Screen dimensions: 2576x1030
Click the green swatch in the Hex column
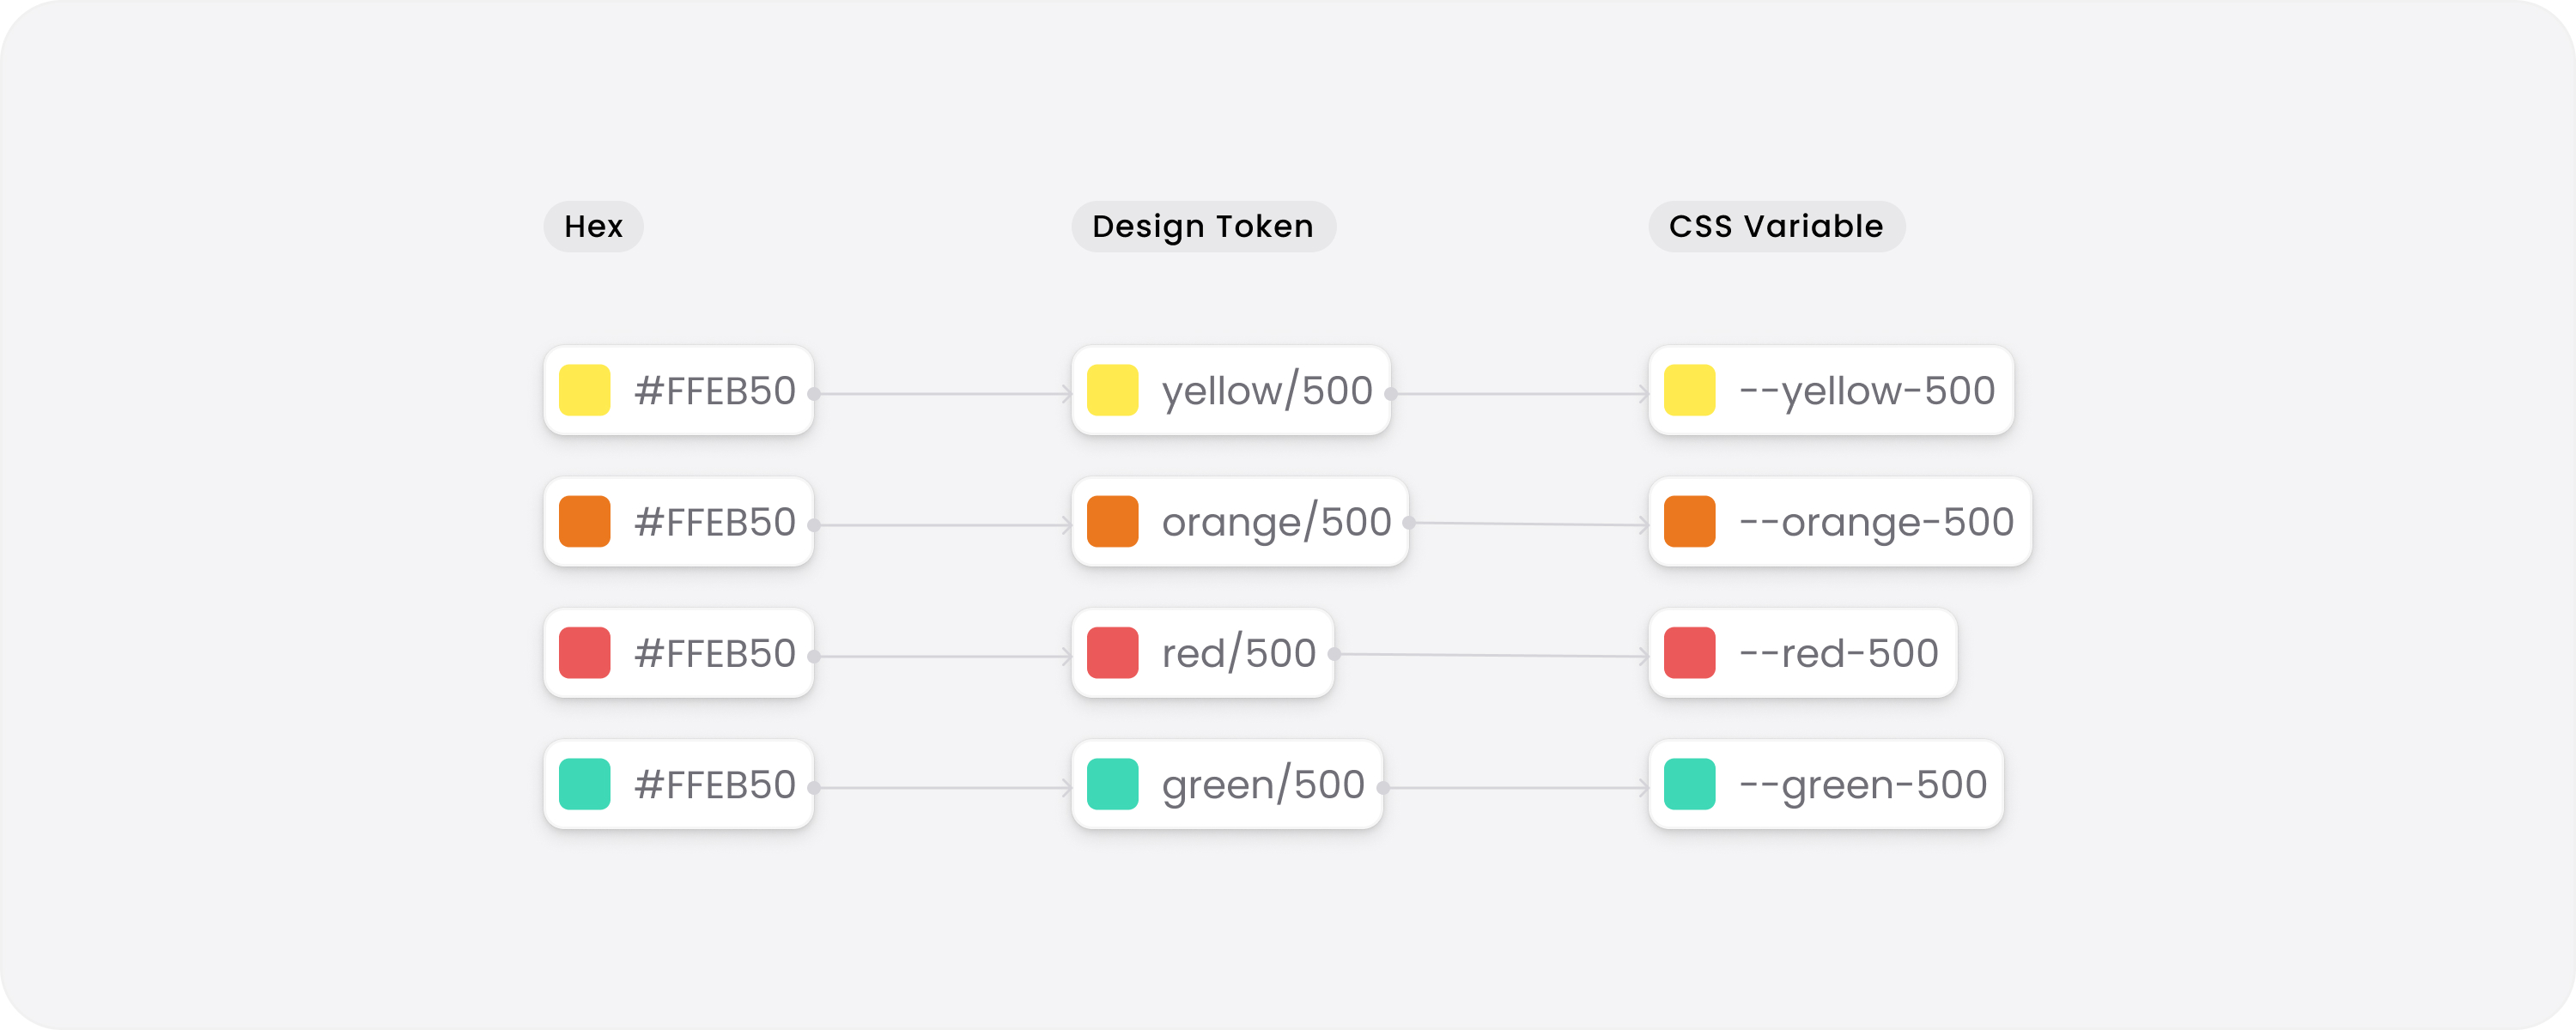tap(584, 784)
